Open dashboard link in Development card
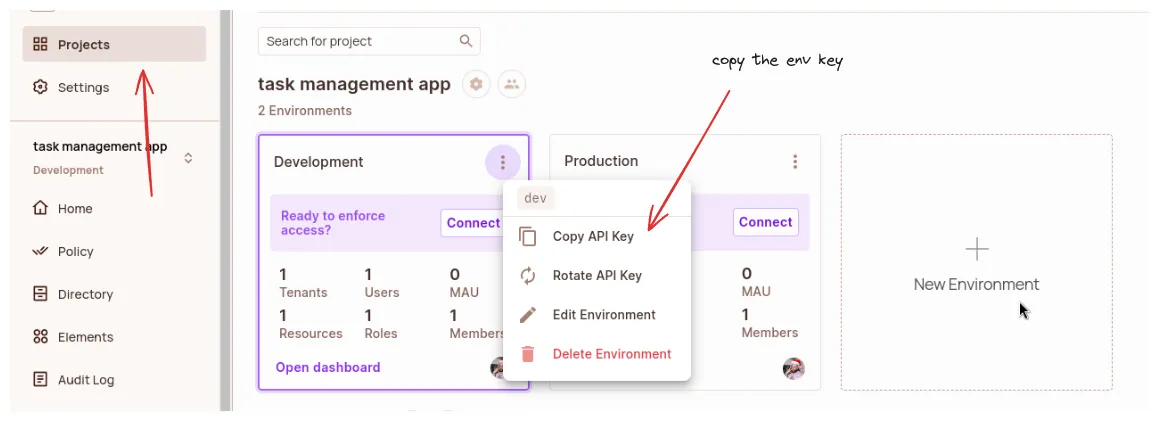The image size is (1159, 421). pyautogui.click(x=328, y=367)
